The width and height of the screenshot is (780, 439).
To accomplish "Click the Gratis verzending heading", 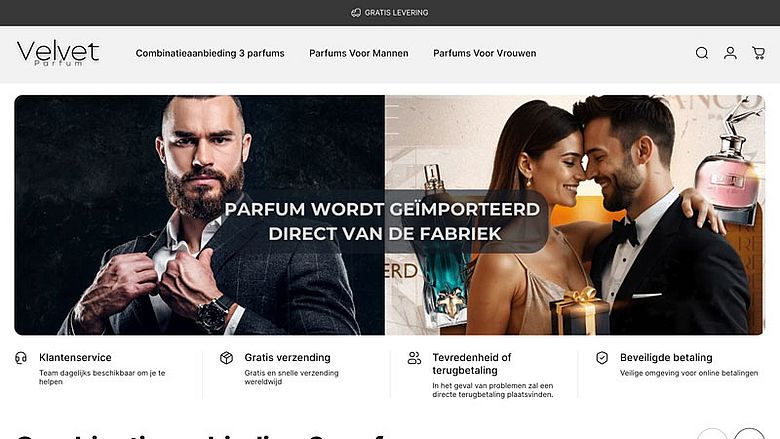I will pos(287,357).
